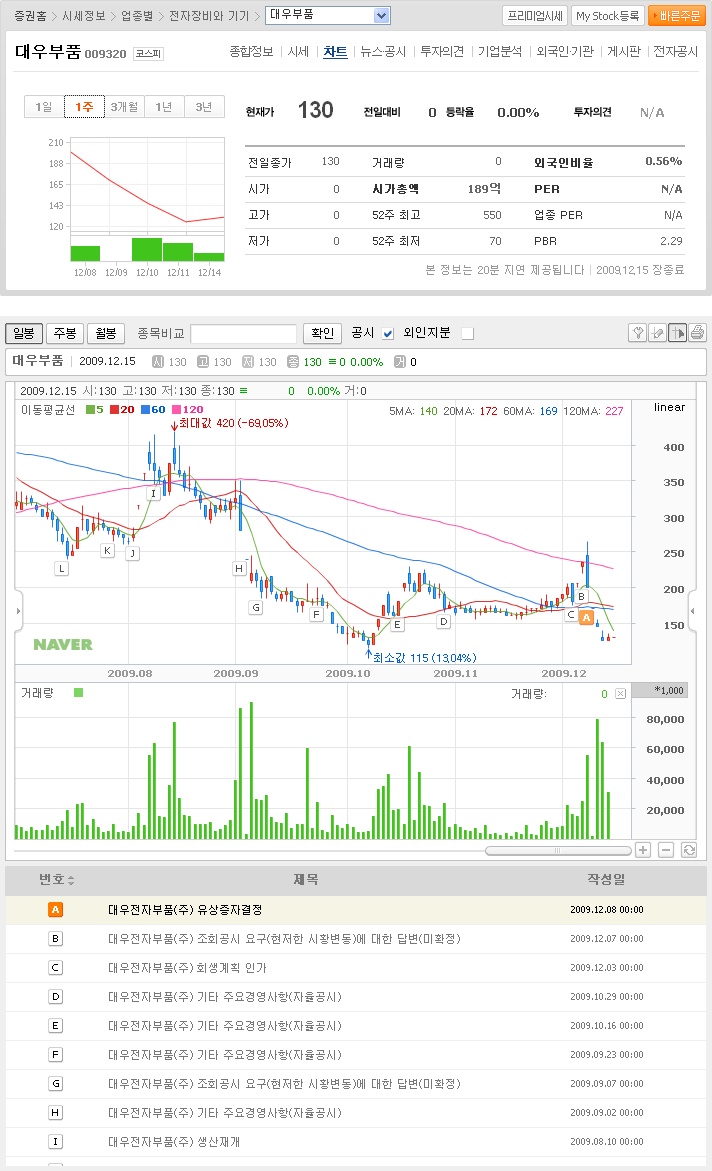The height and width of the screenshot is (1171, 712).
Task: Click the 확인 confirm button
Action: point(323,333)
